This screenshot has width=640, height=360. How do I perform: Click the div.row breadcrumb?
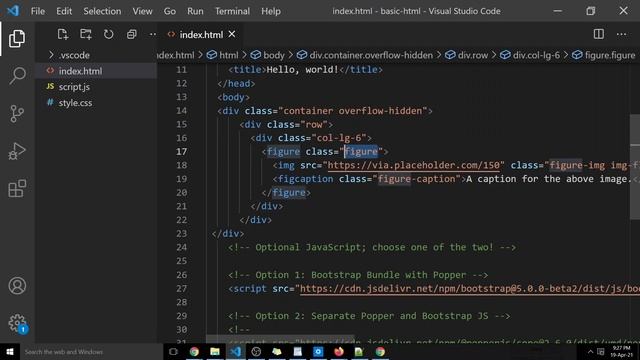pos(467,55)
